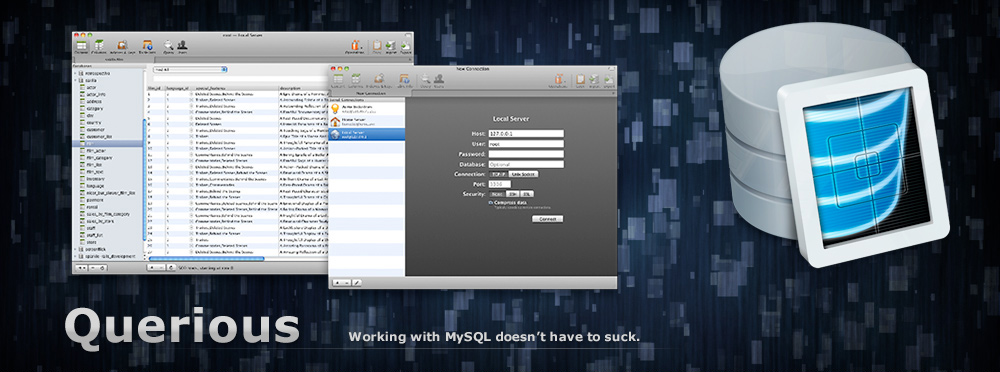1000x372 pixels.
Task: Click the Copy icon in the New Connection toolbar
Action: coord(580,80)
